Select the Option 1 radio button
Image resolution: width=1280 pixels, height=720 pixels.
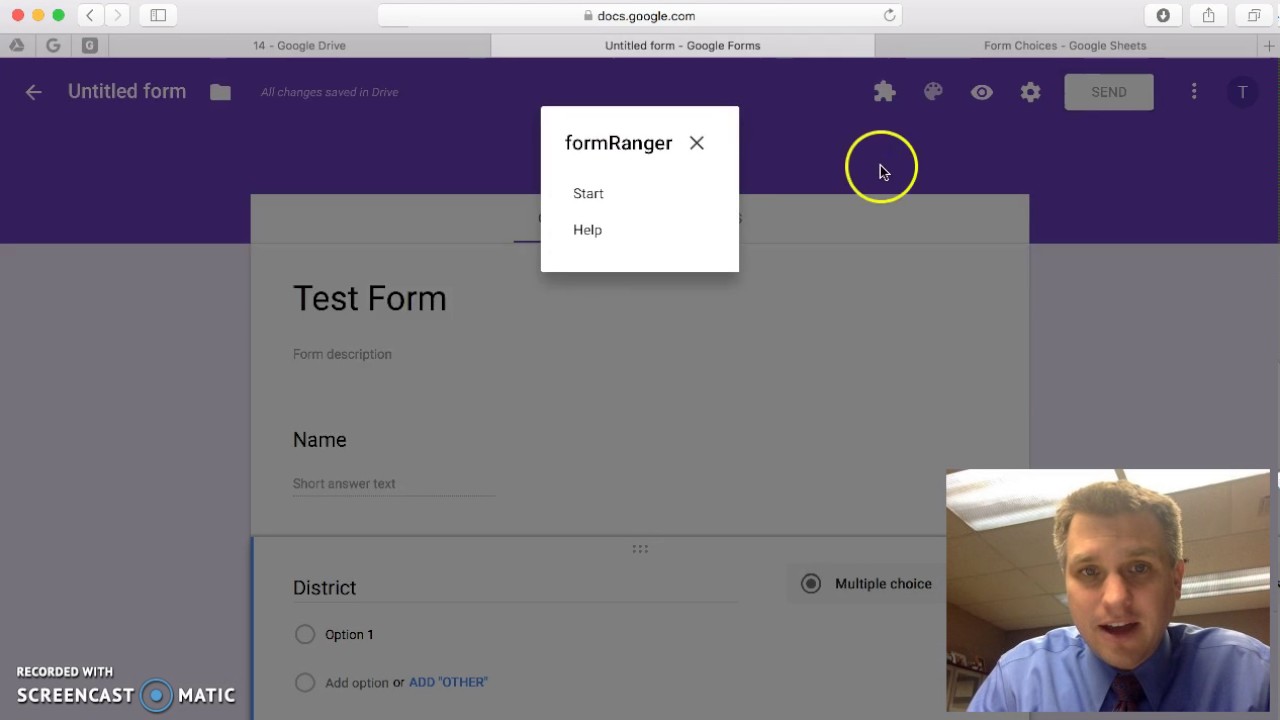click(305, 634)
